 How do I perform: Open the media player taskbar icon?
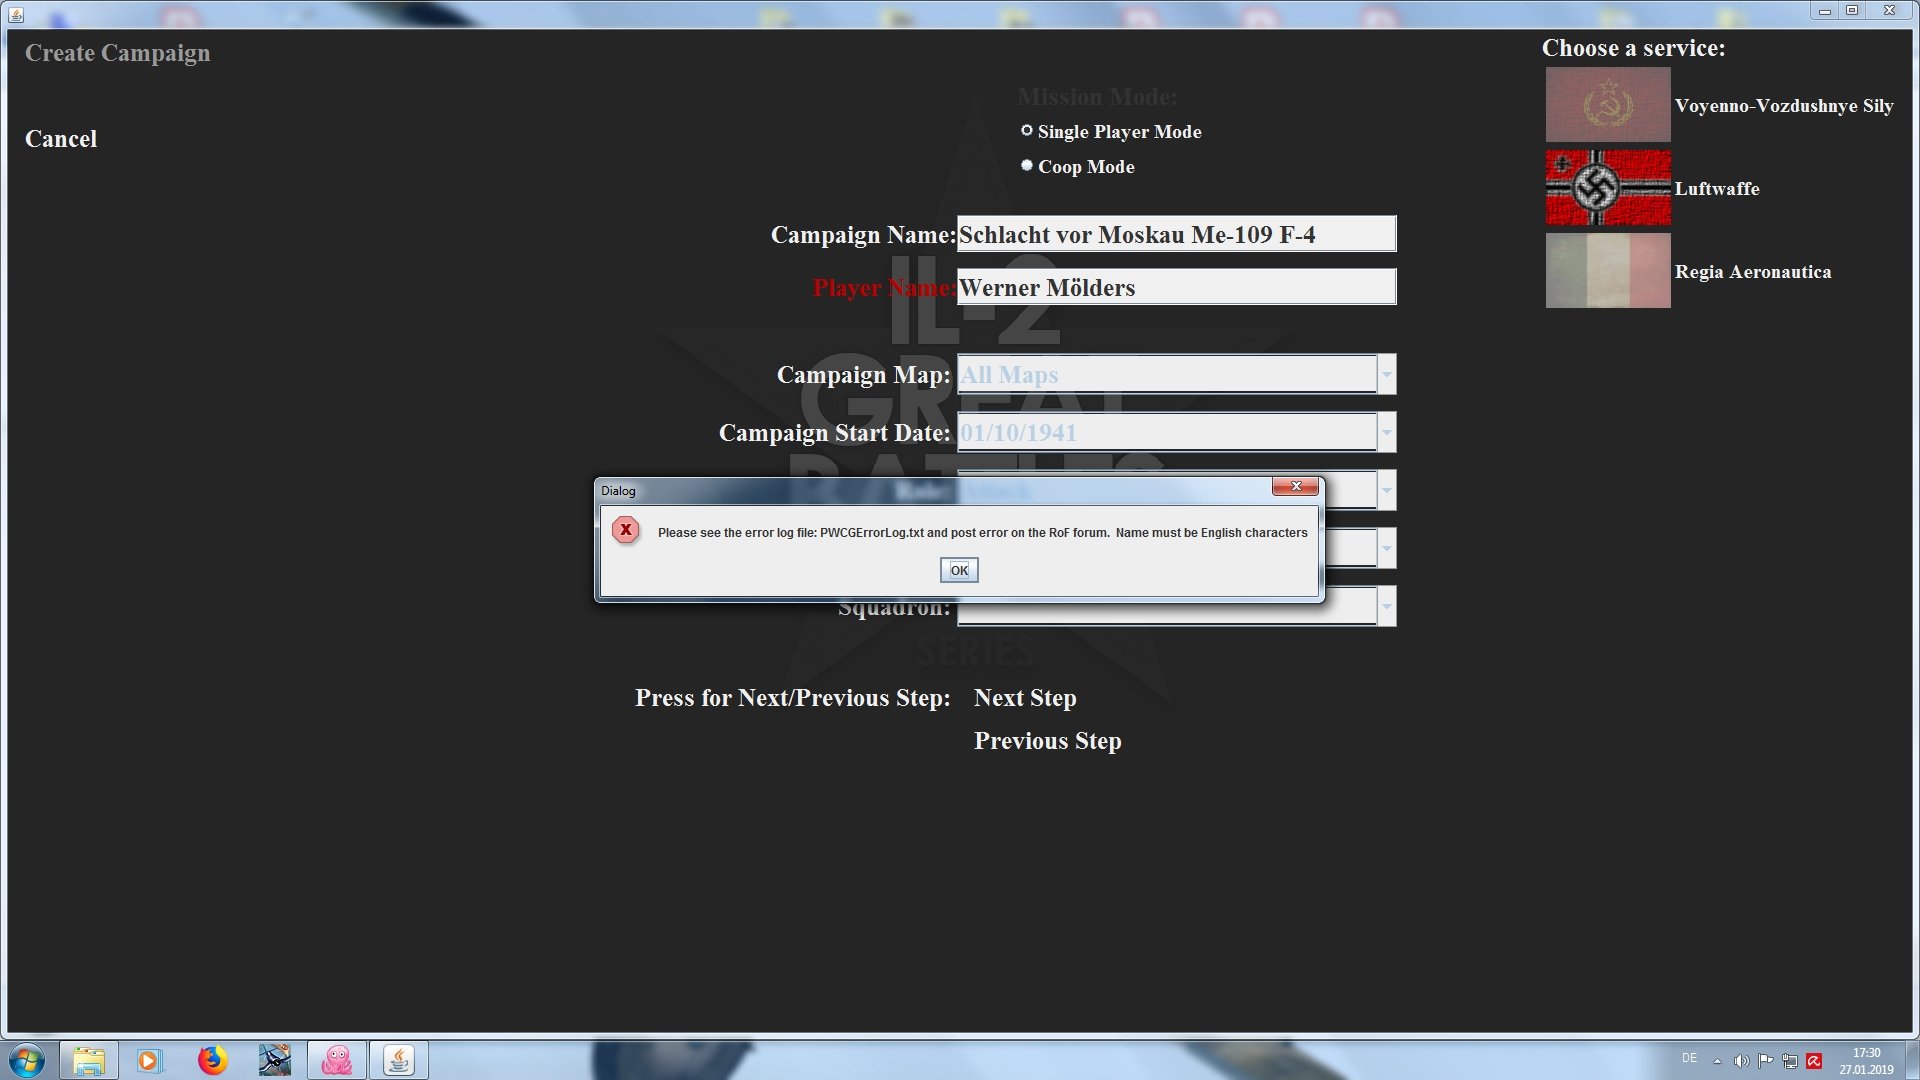click(x=149, y=1060)
